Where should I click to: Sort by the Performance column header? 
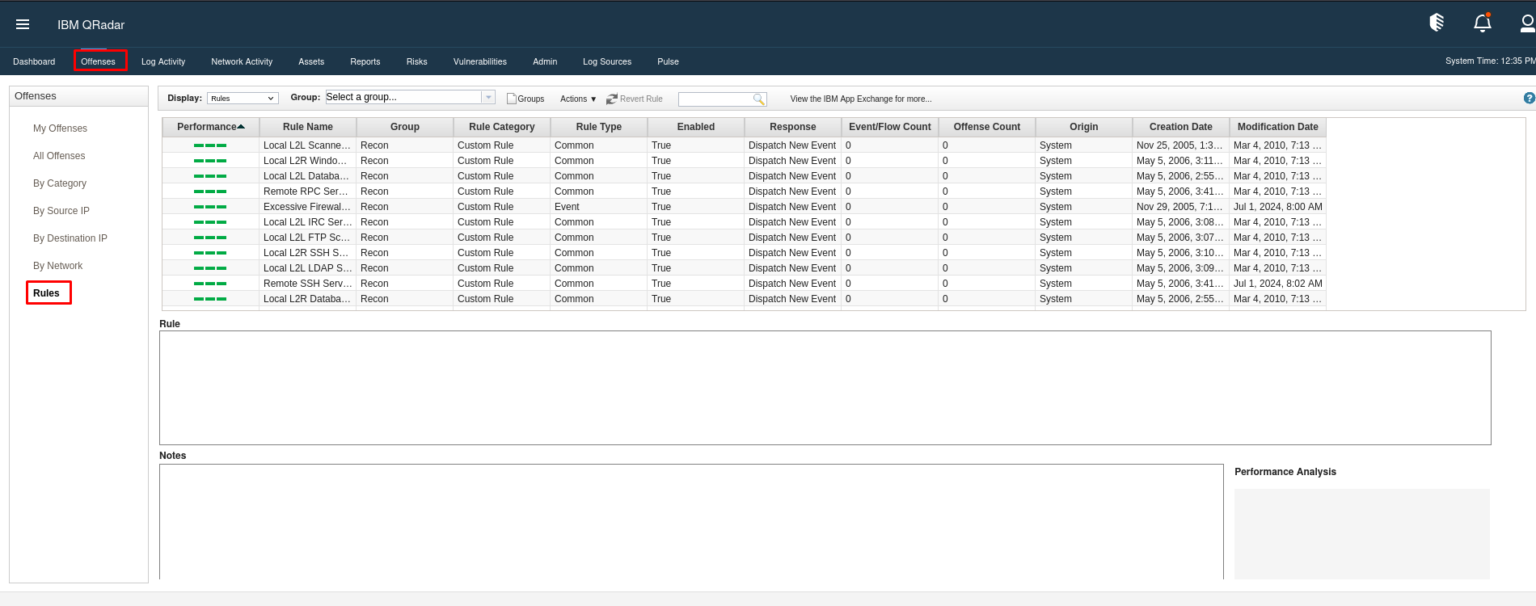point(210,127)
